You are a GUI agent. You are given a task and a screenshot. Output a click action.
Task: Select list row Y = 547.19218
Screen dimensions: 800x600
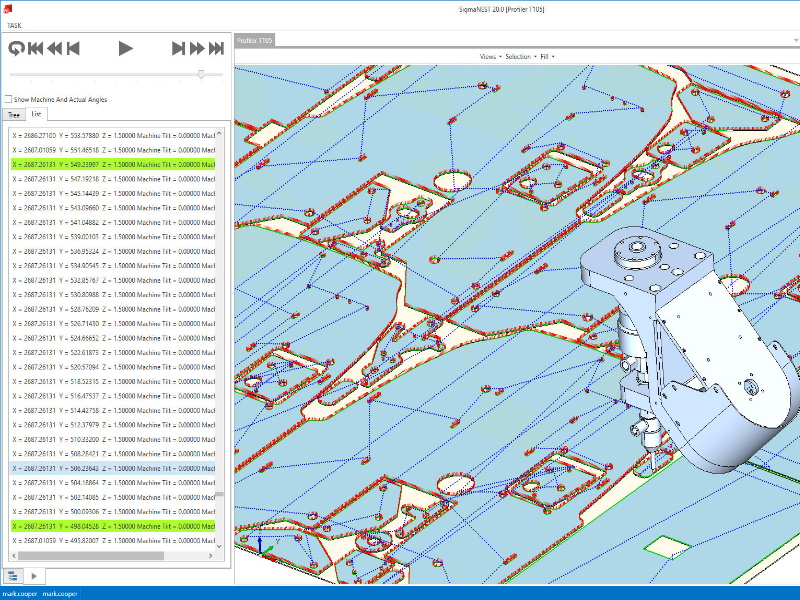coord(113,179)
